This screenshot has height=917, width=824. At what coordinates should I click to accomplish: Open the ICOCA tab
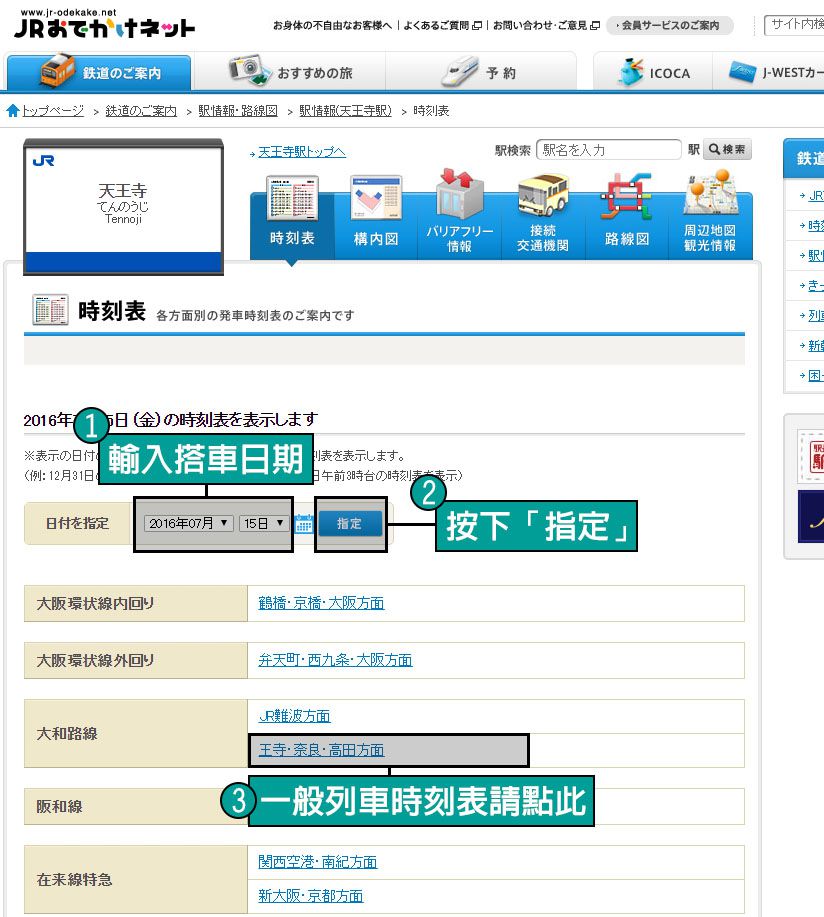(652, 72)
